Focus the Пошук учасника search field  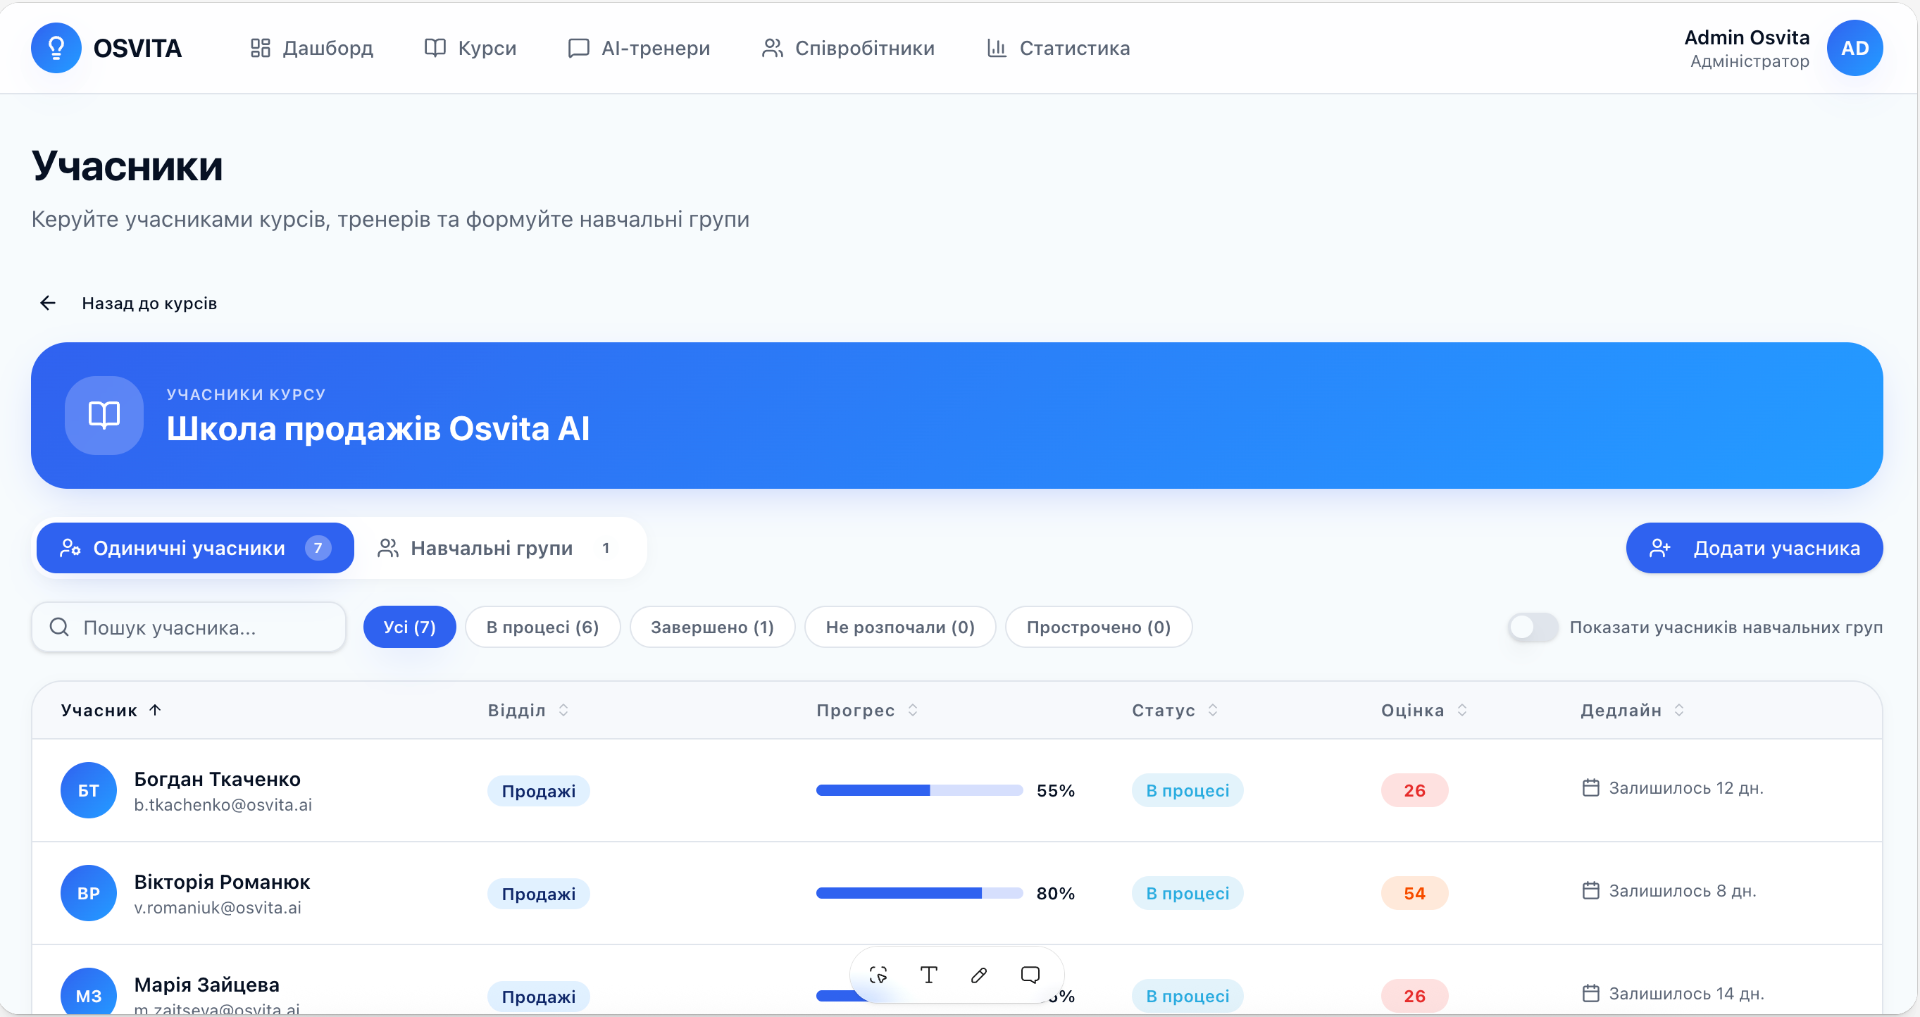point(189,627)
